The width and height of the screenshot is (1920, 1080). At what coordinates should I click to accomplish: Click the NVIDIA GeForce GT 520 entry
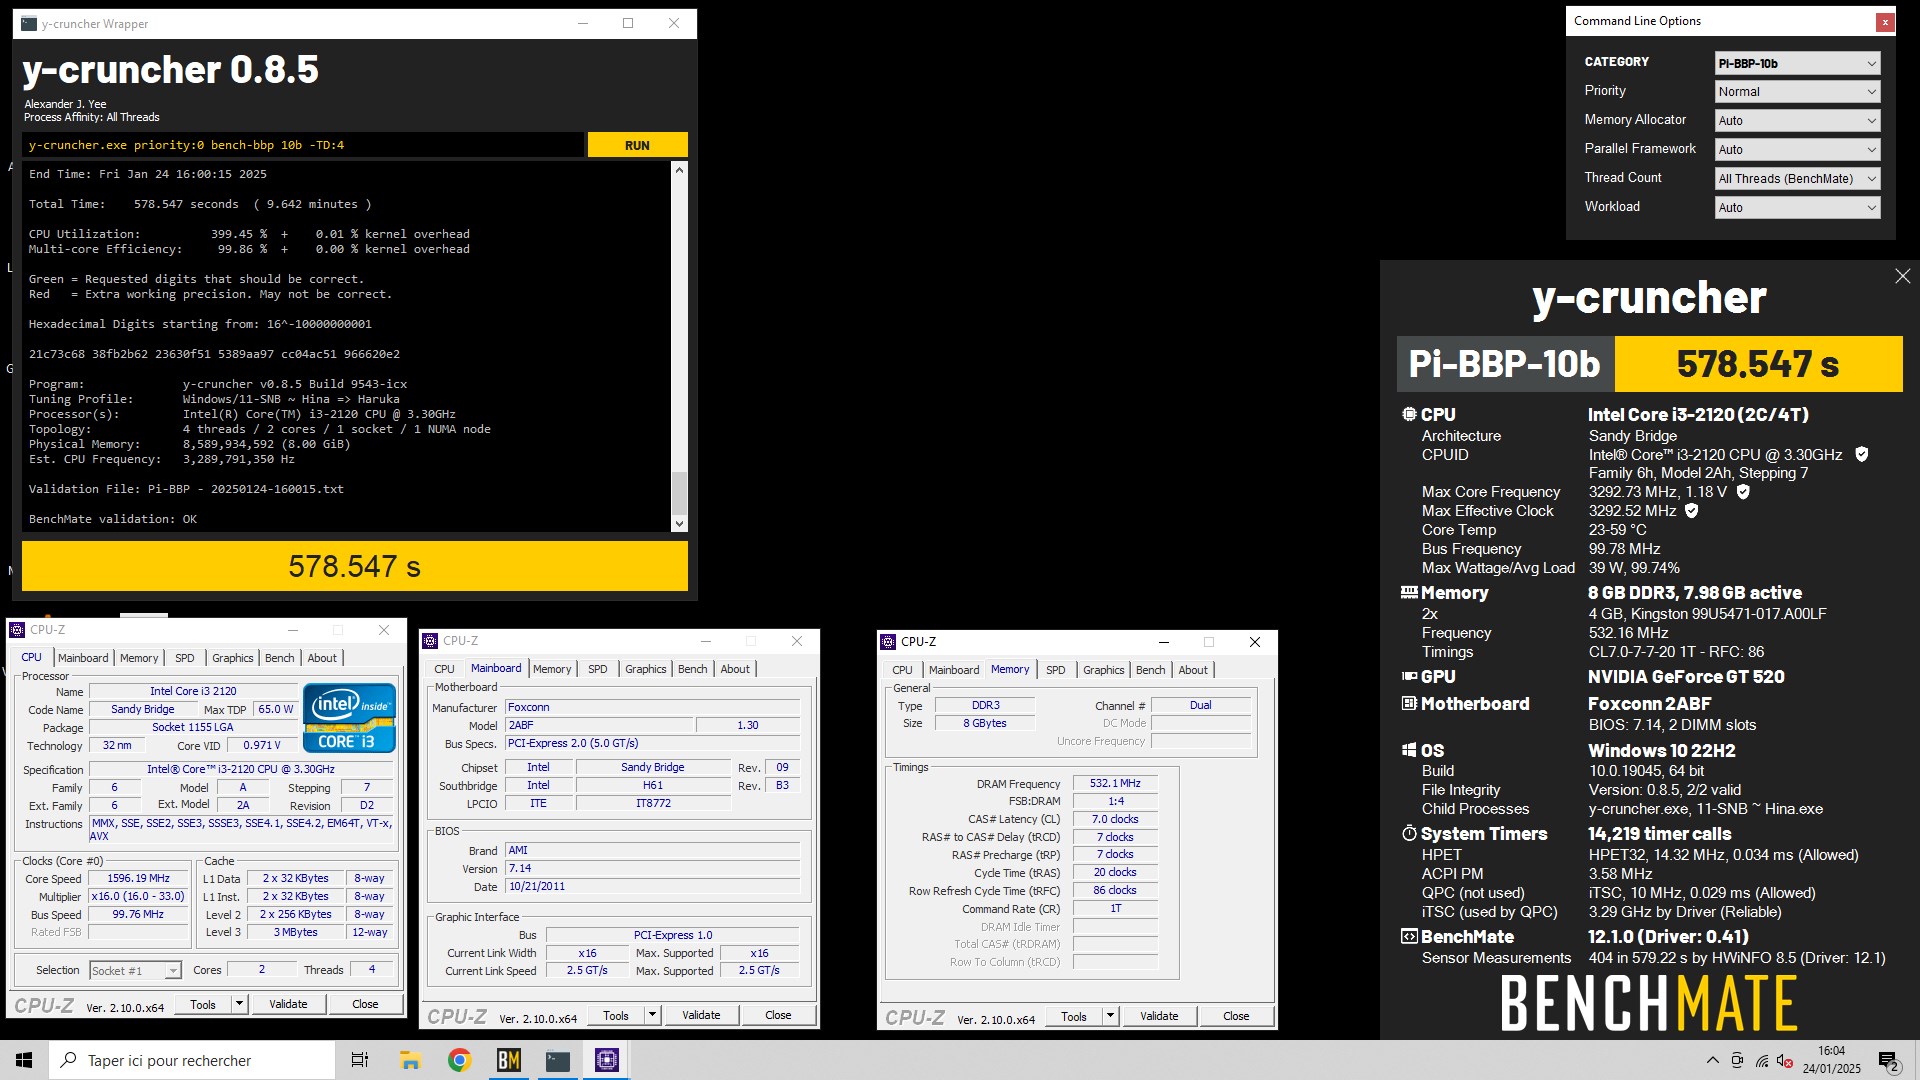tap(1686, 677)
